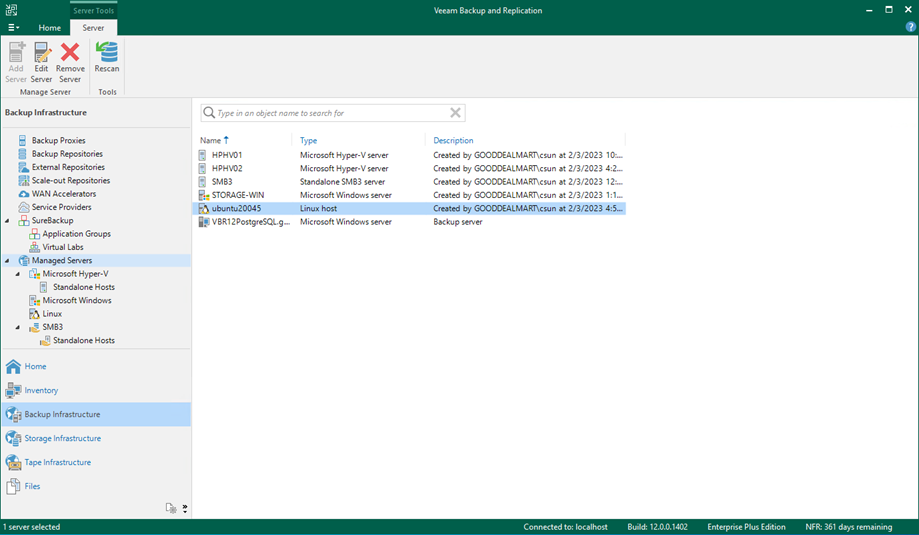Click the Enterprise Plus Edition status text
Screen dimensions: 919x535
point(746,527)
